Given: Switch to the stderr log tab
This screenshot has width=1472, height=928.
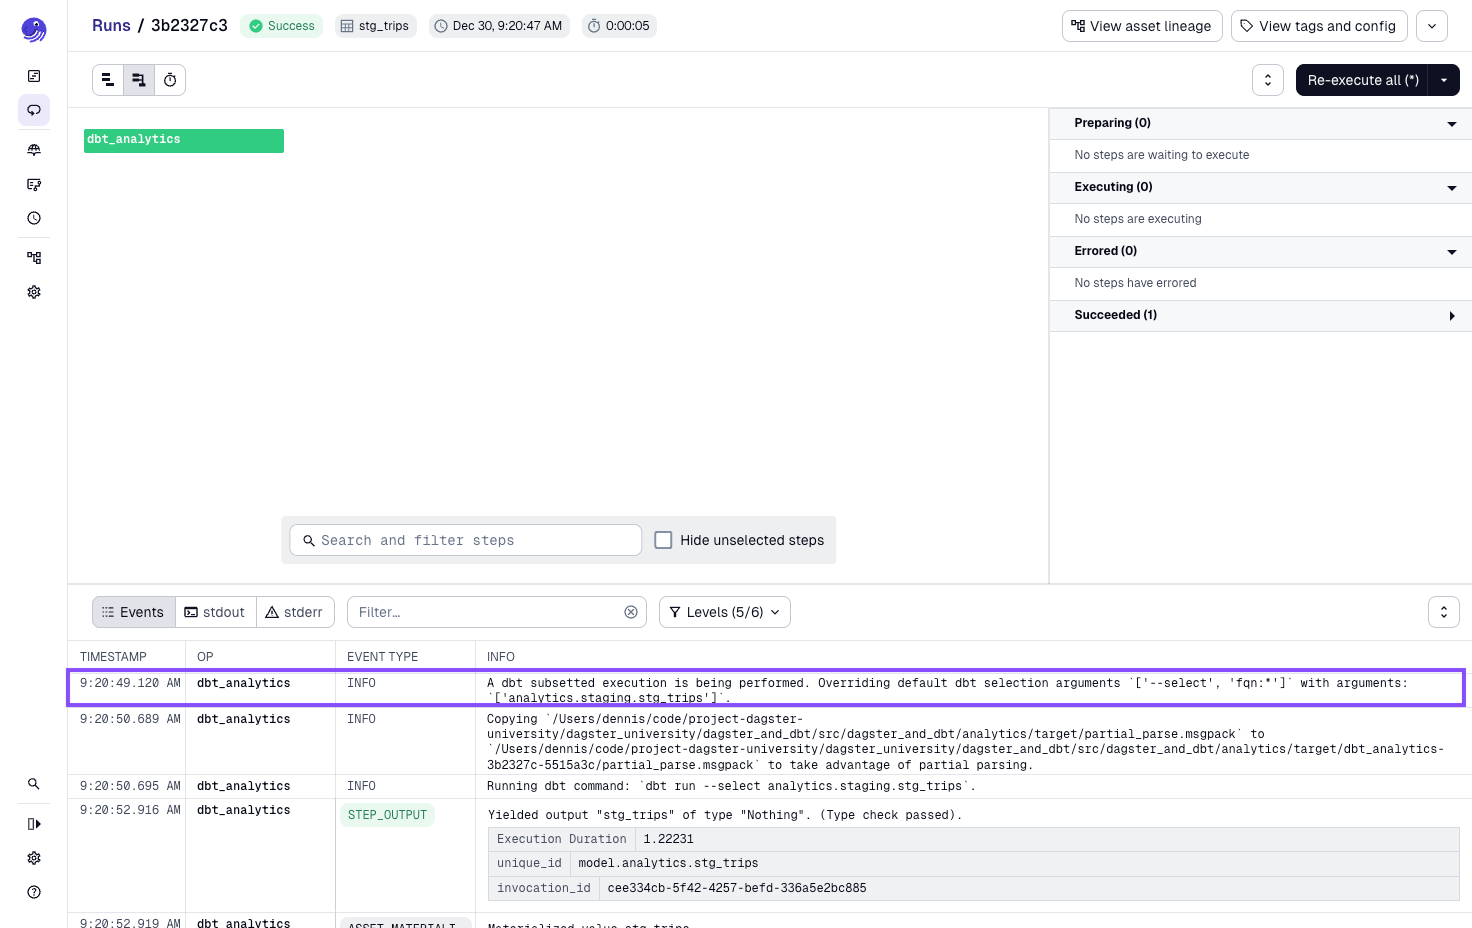Looking at the screenshot, I should [x=295, y=611].
